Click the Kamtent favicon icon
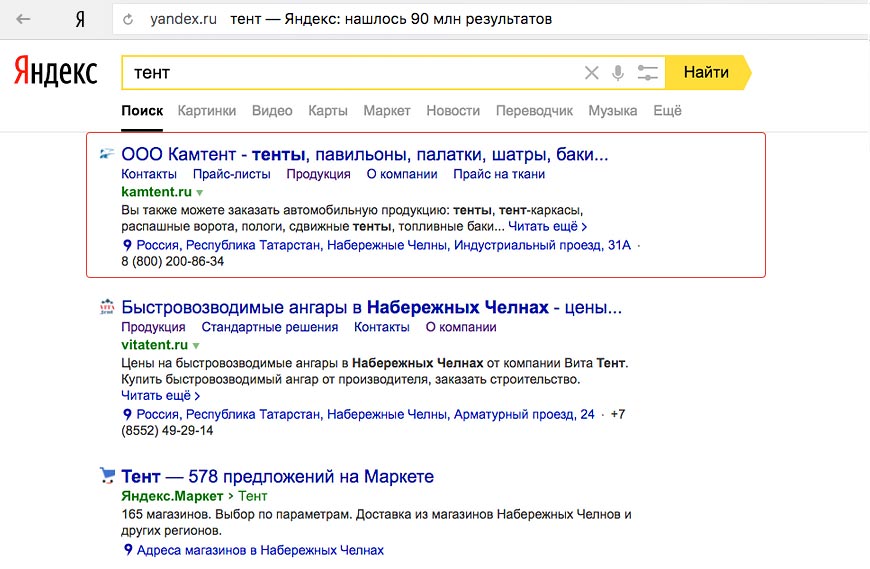Screen dimensions: 870x569 (107, 154)
